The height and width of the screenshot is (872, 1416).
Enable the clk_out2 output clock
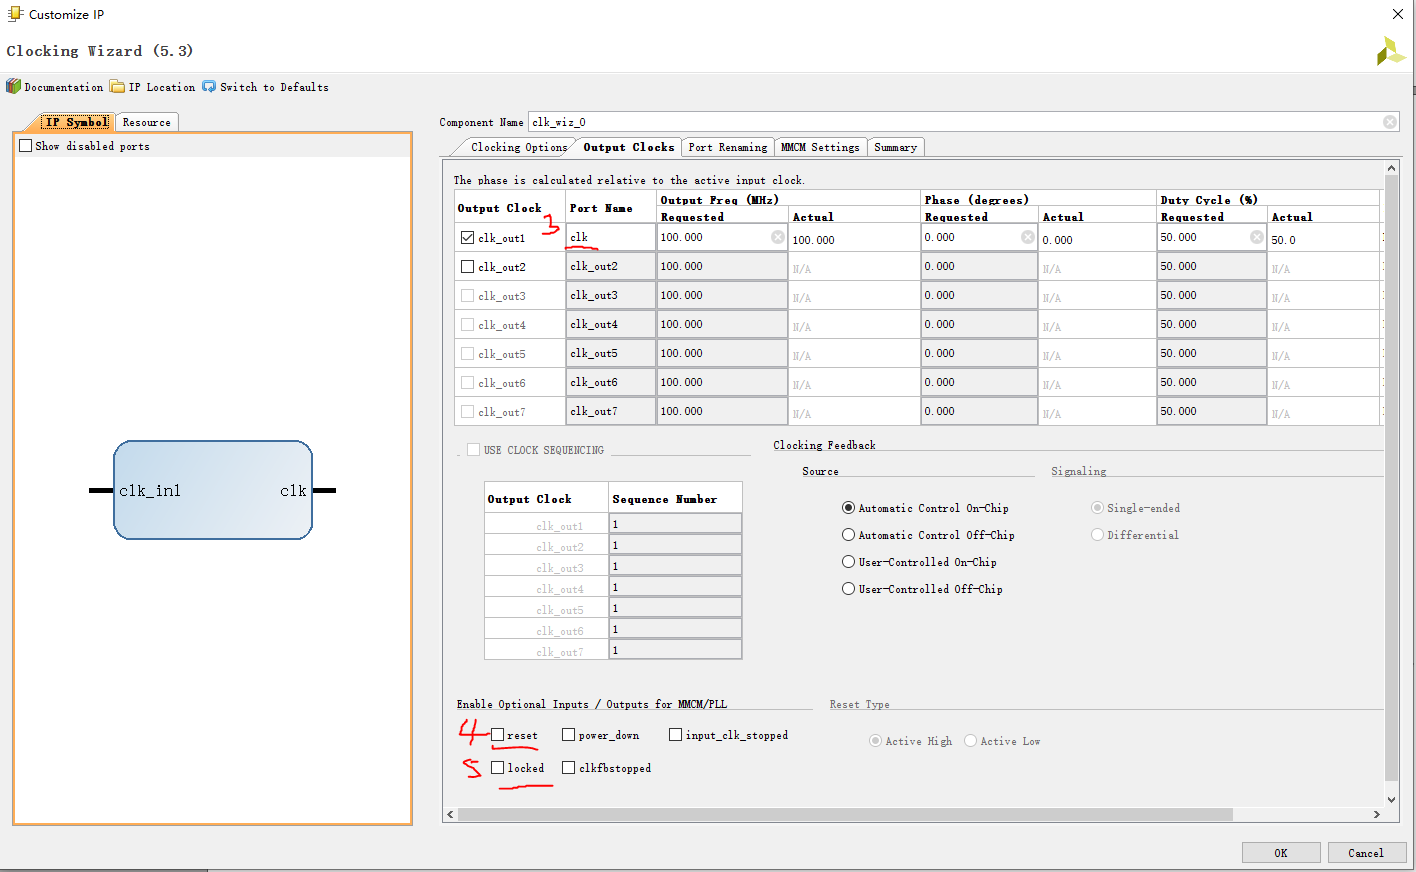(467, 267)
